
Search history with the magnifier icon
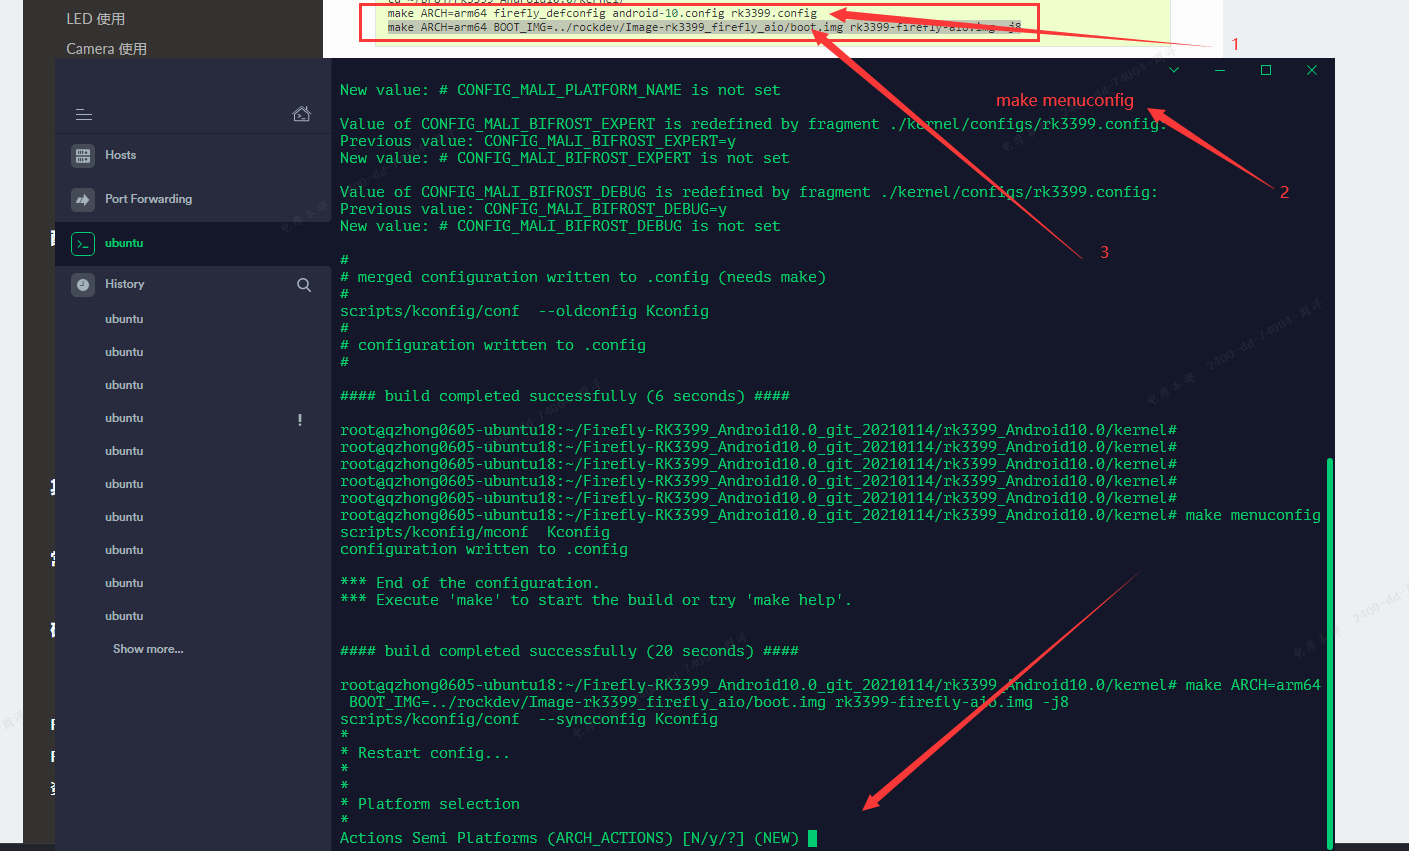click(304, 285)
